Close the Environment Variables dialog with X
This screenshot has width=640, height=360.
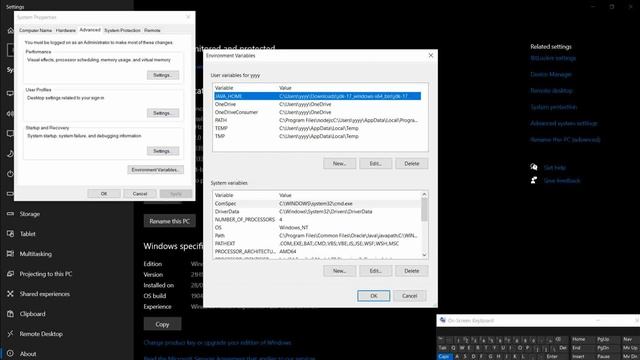[x=431, y=56]
